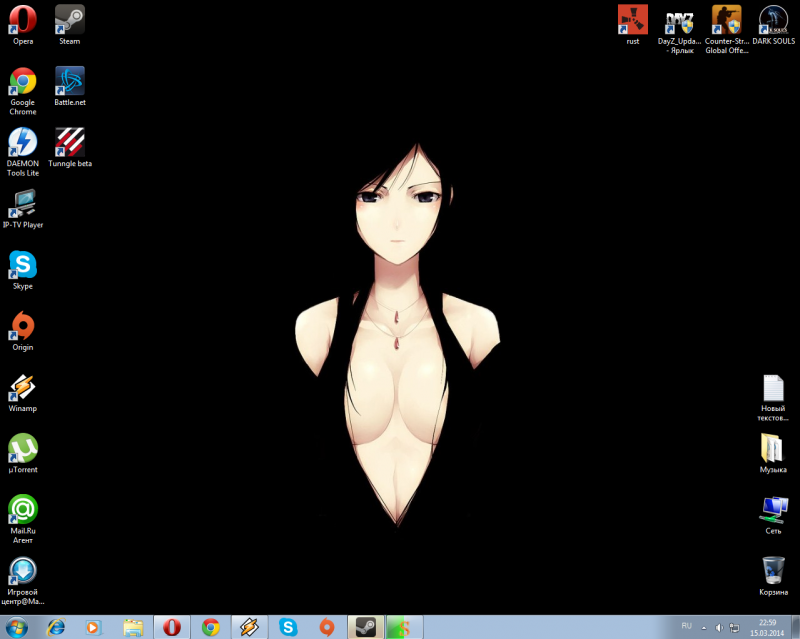Switch to Chrome in the taskbar
This screenshot has height=639, width=800.
(211, 627)
